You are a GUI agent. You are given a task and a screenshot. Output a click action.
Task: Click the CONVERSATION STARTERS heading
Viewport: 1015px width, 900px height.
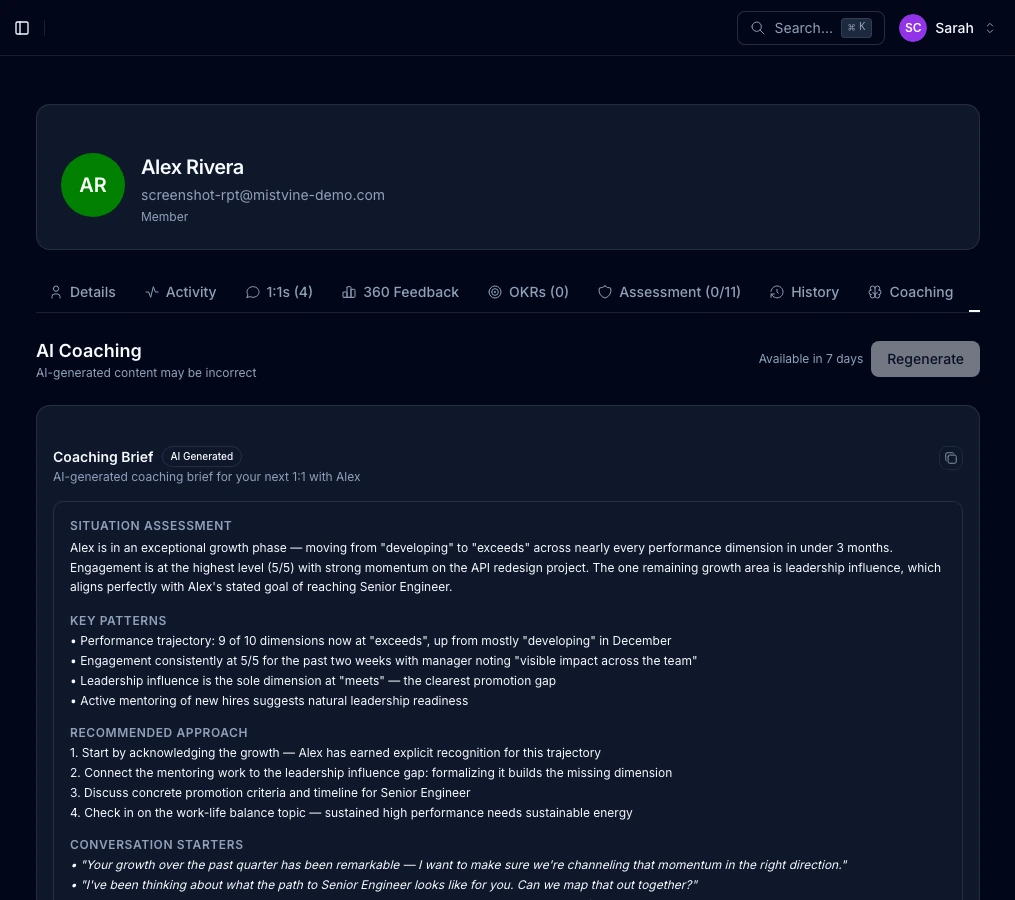click(x=157, y=845)
